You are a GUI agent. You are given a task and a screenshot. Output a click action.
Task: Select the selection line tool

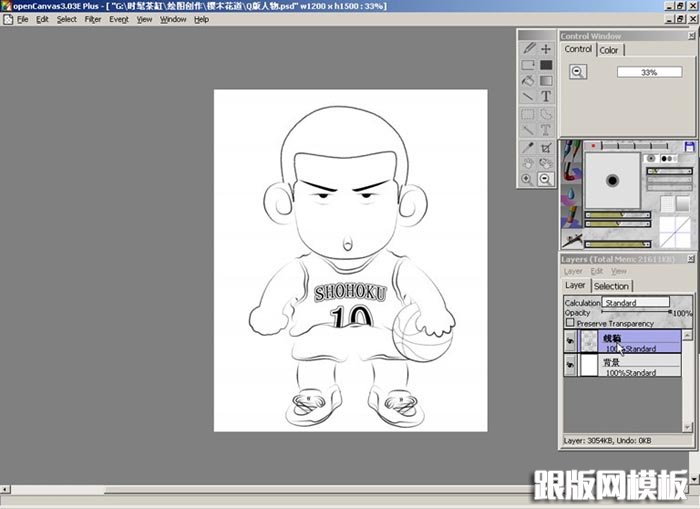528,130
